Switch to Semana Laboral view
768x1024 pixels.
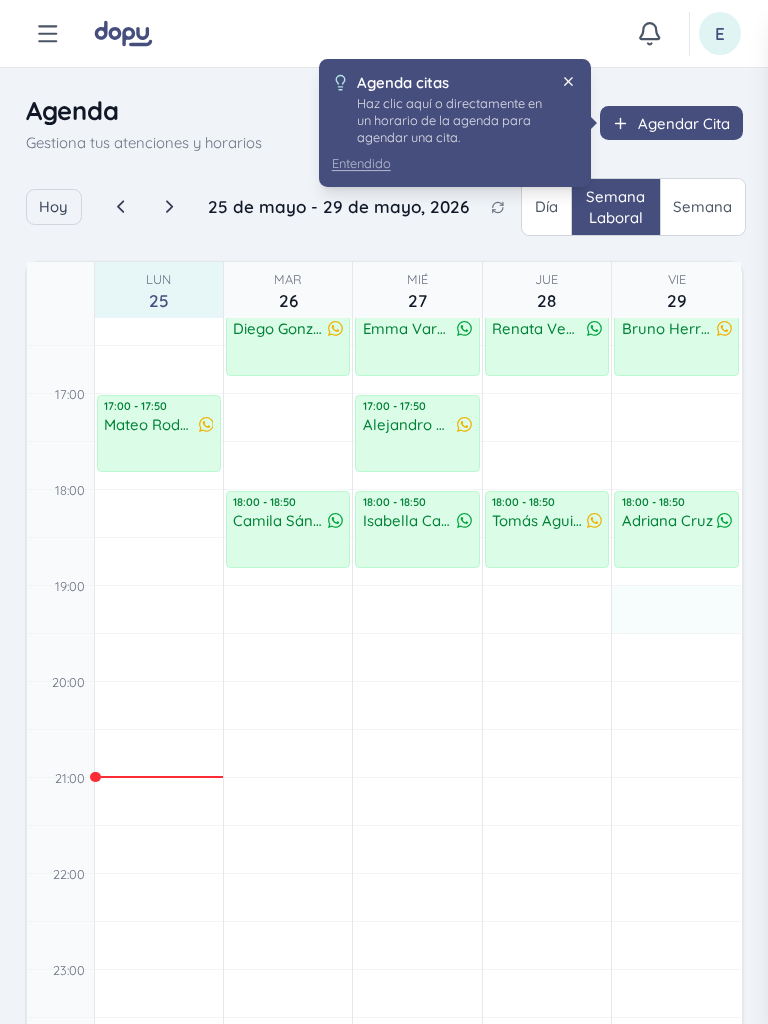click(616, 207)
